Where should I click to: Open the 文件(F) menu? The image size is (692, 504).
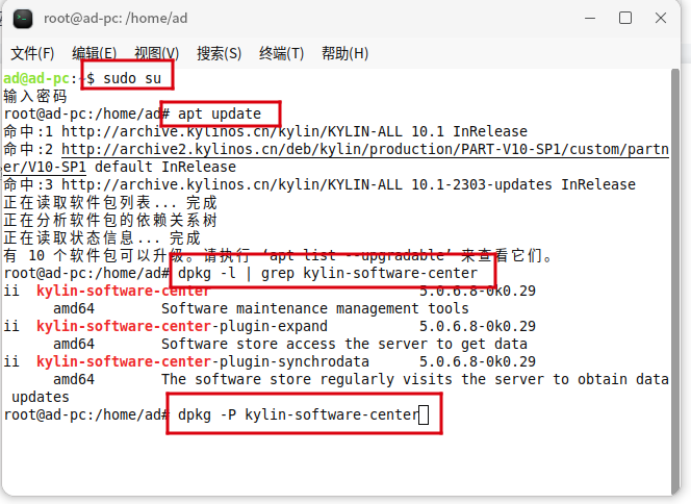32,53
